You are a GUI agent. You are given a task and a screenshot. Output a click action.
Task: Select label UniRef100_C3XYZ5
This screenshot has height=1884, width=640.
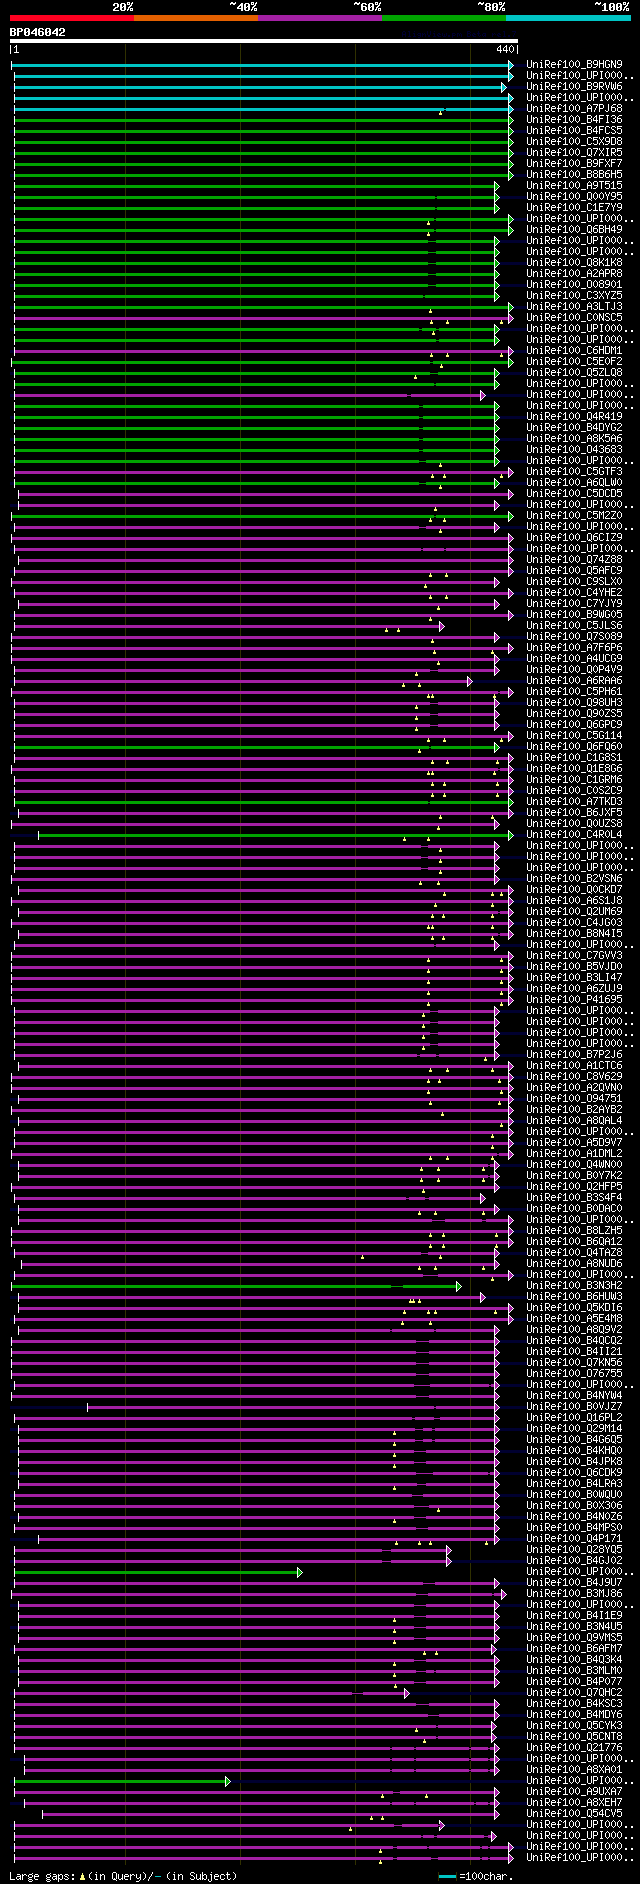[575, 296]
